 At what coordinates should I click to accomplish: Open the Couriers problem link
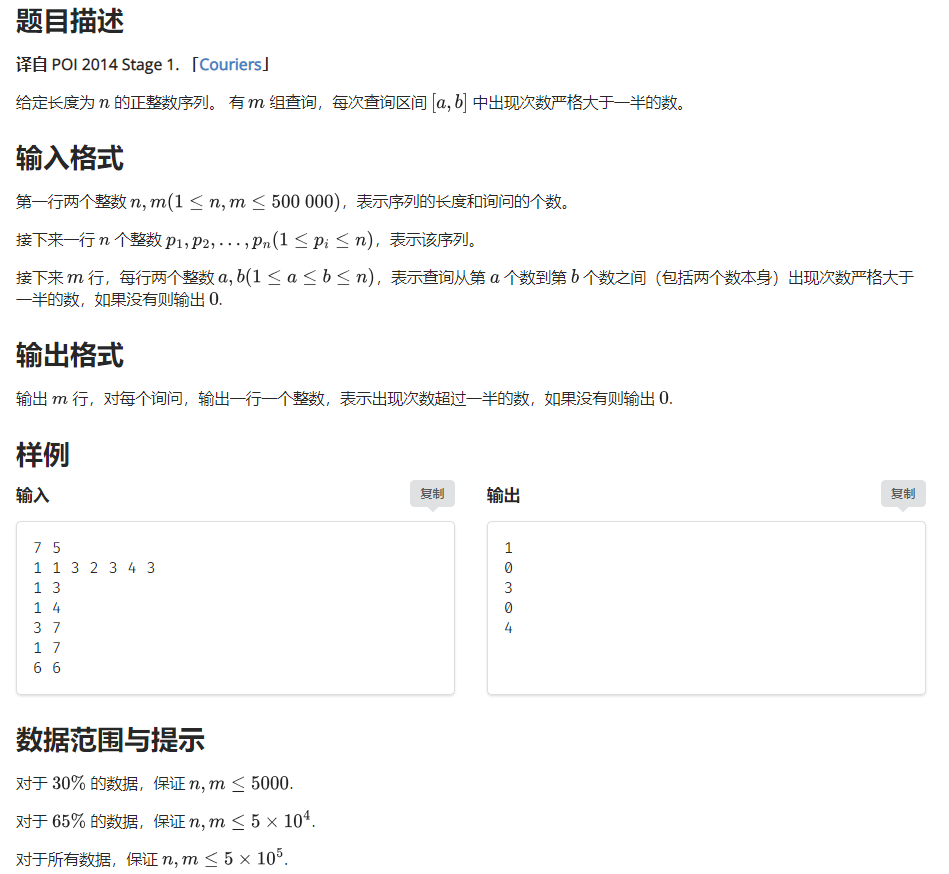231,64
